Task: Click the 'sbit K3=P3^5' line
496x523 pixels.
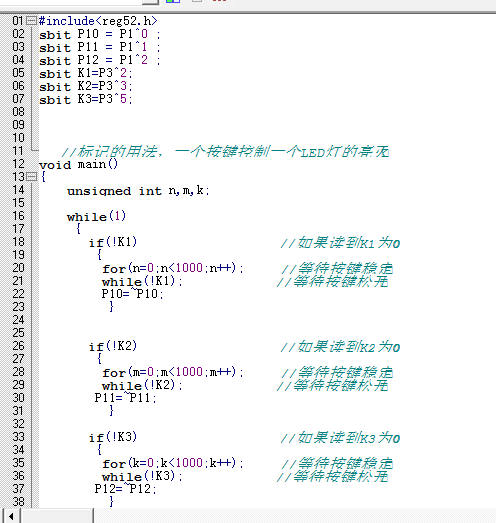Action: pyautogui.click(x=86, y=99)
